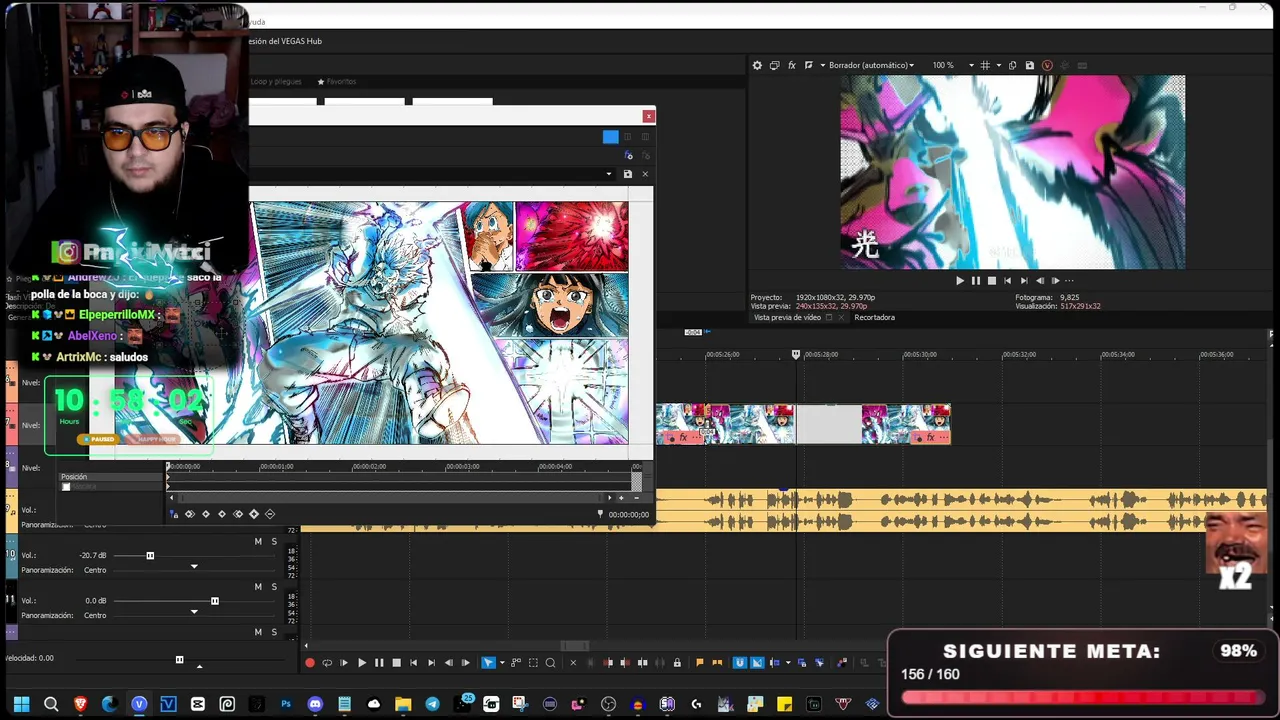The width and height of the screenshot is (1280, 720).
Task: Open Borrador (automático) preview quality dropdown
Action: (x=871, y=65)
